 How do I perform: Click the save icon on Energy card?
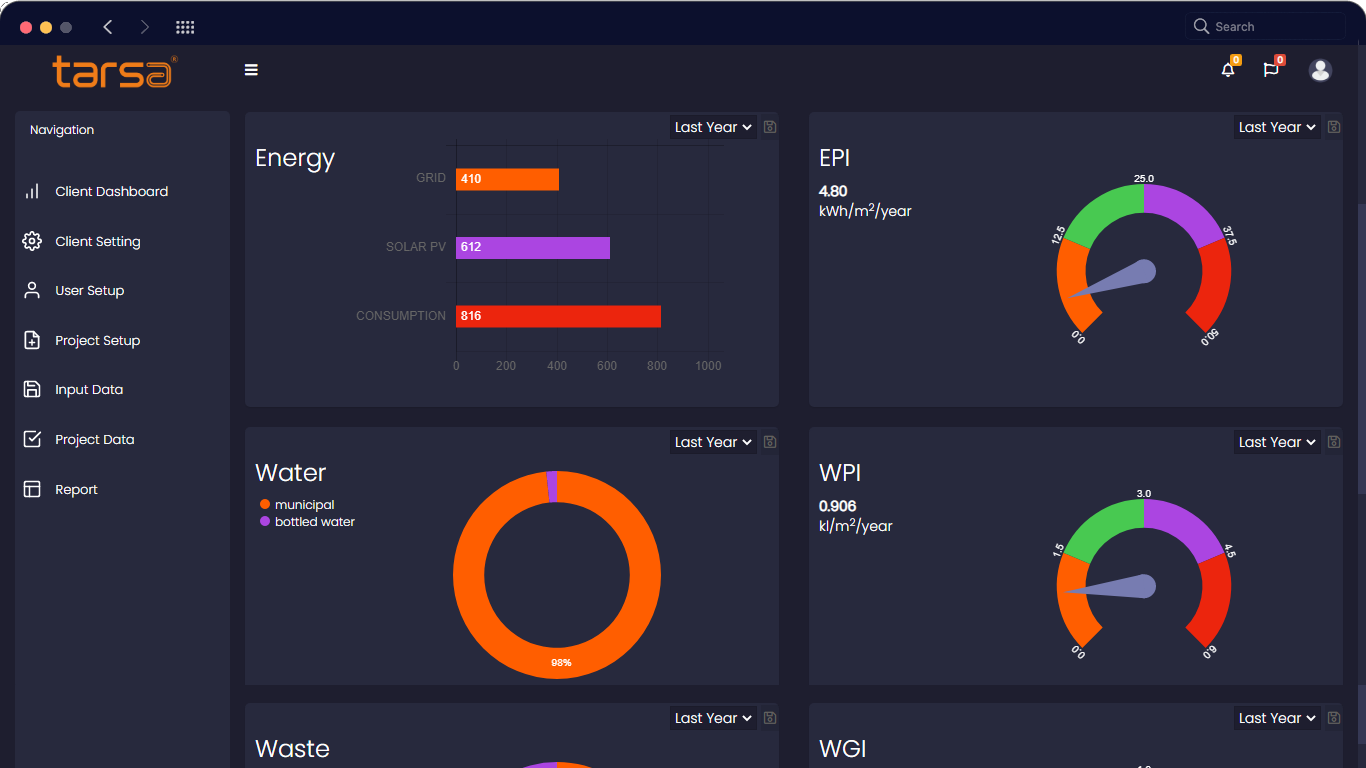tap(770, 127)
